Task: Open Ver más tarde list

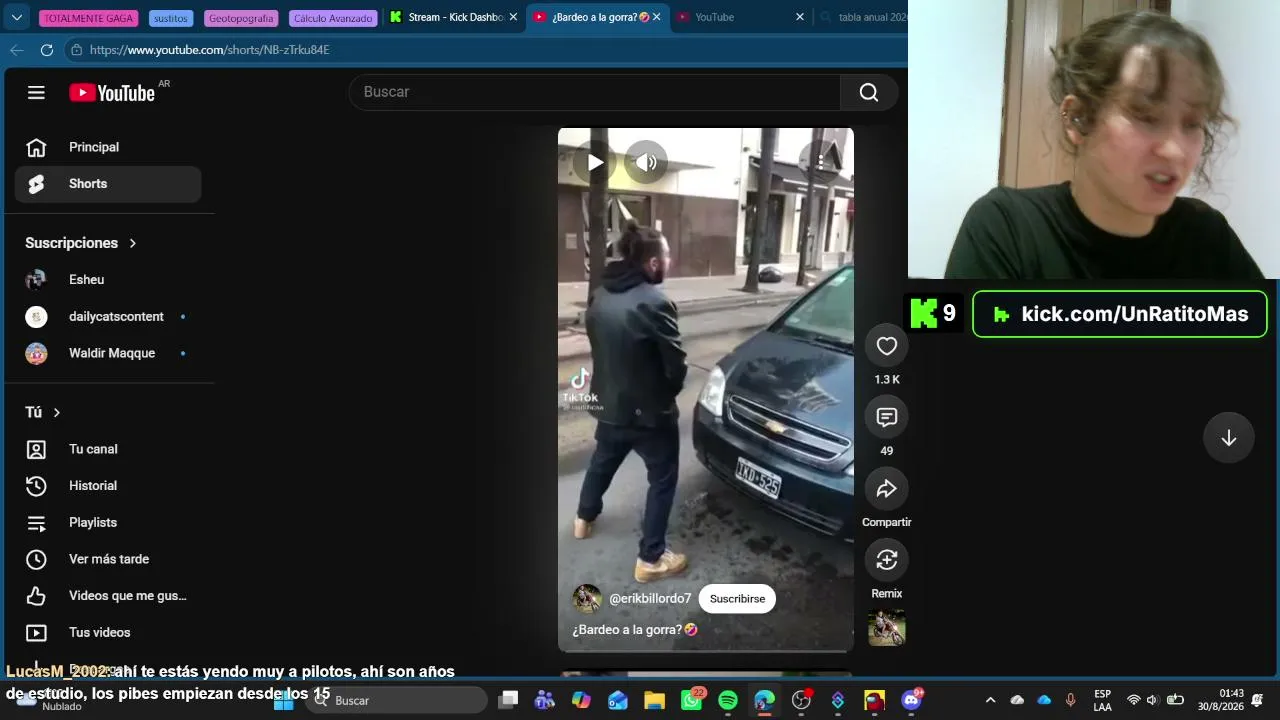Action: (x=108, y=559)
